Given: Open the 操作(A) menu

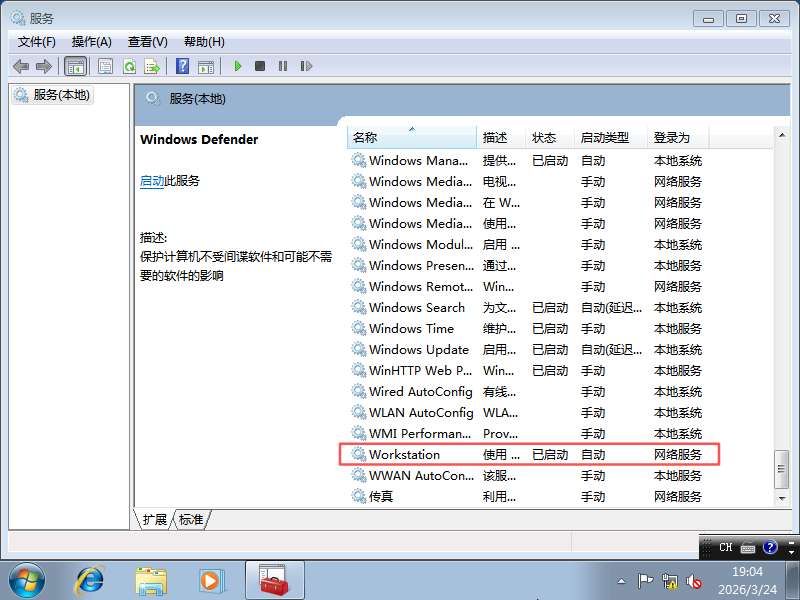Looking at the screenshot, I should (x=92, y=42).
